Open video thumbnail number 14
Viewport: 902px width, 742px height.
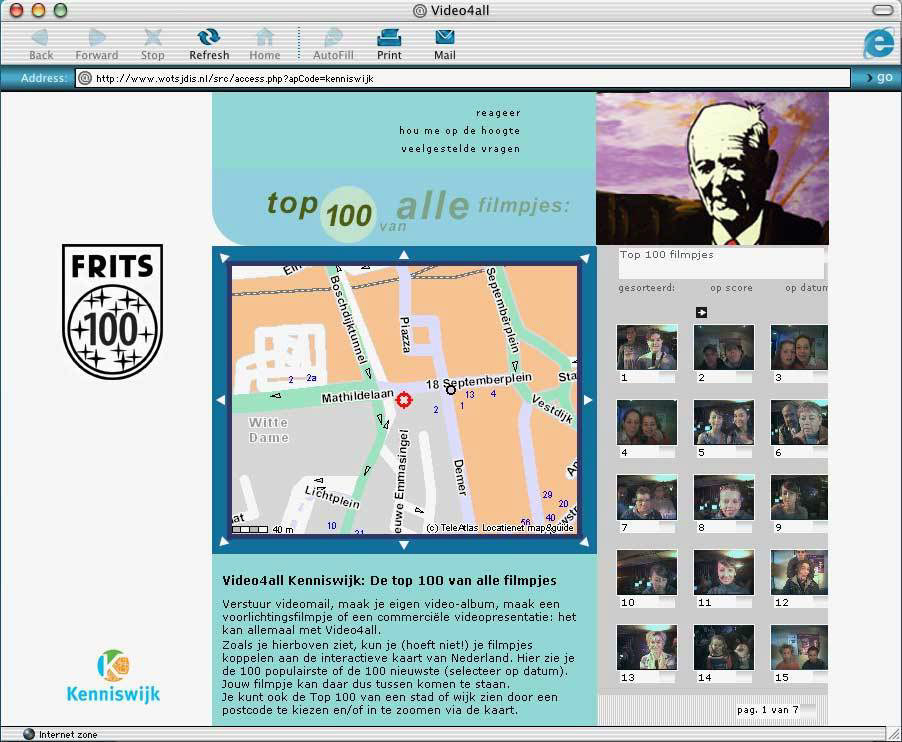click(724, 647)
